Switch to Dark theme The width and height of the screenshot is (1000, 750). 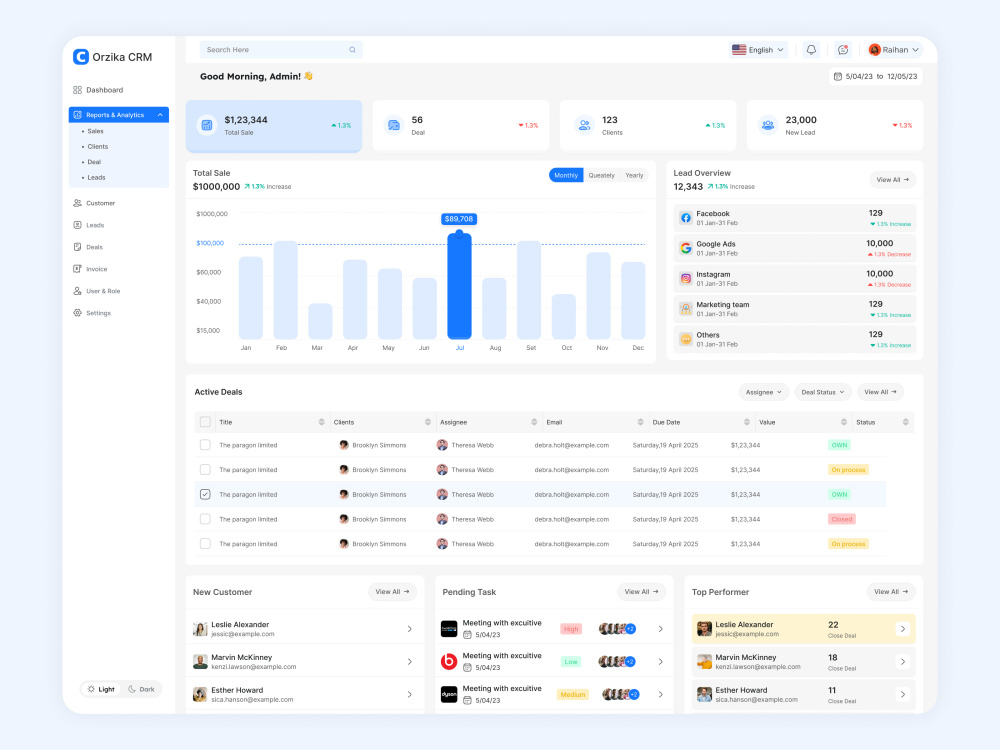pos(142,689)
